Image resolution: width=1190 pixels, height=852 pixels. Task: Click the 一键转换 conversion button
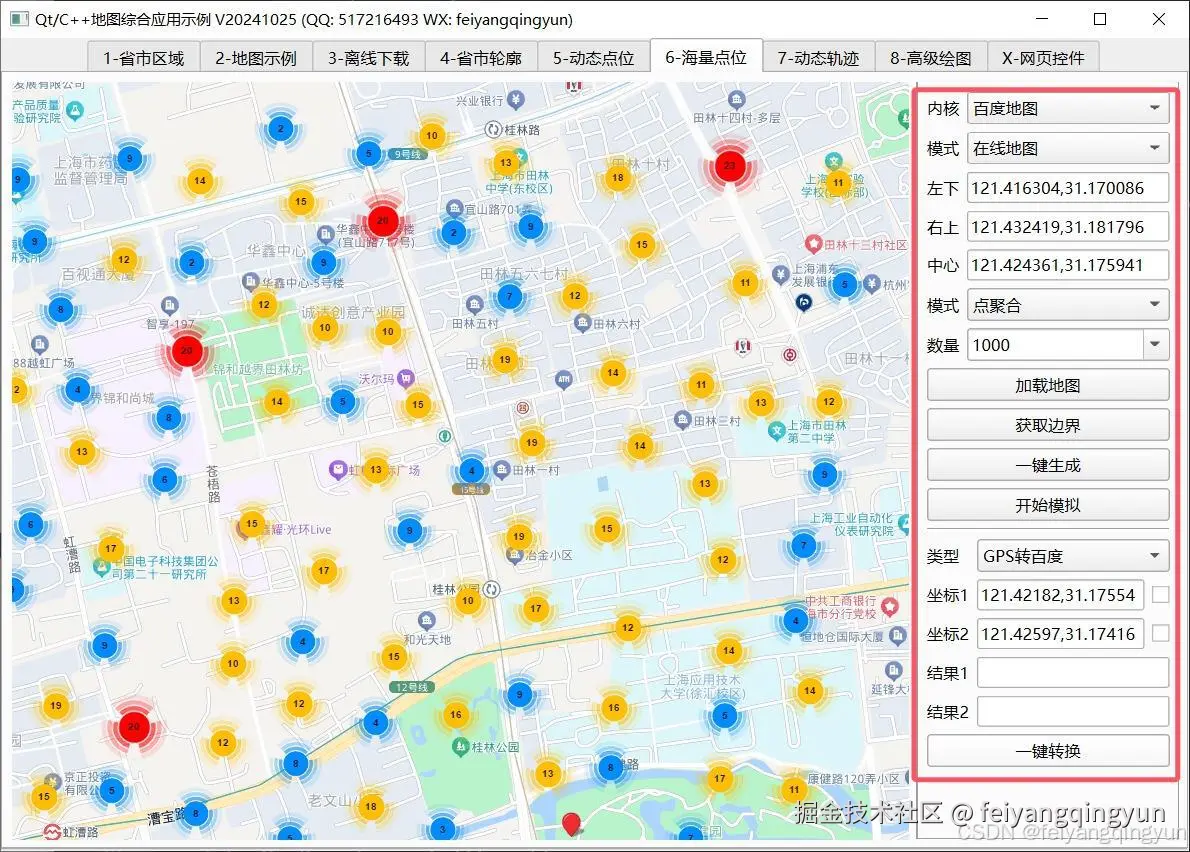1047,751
